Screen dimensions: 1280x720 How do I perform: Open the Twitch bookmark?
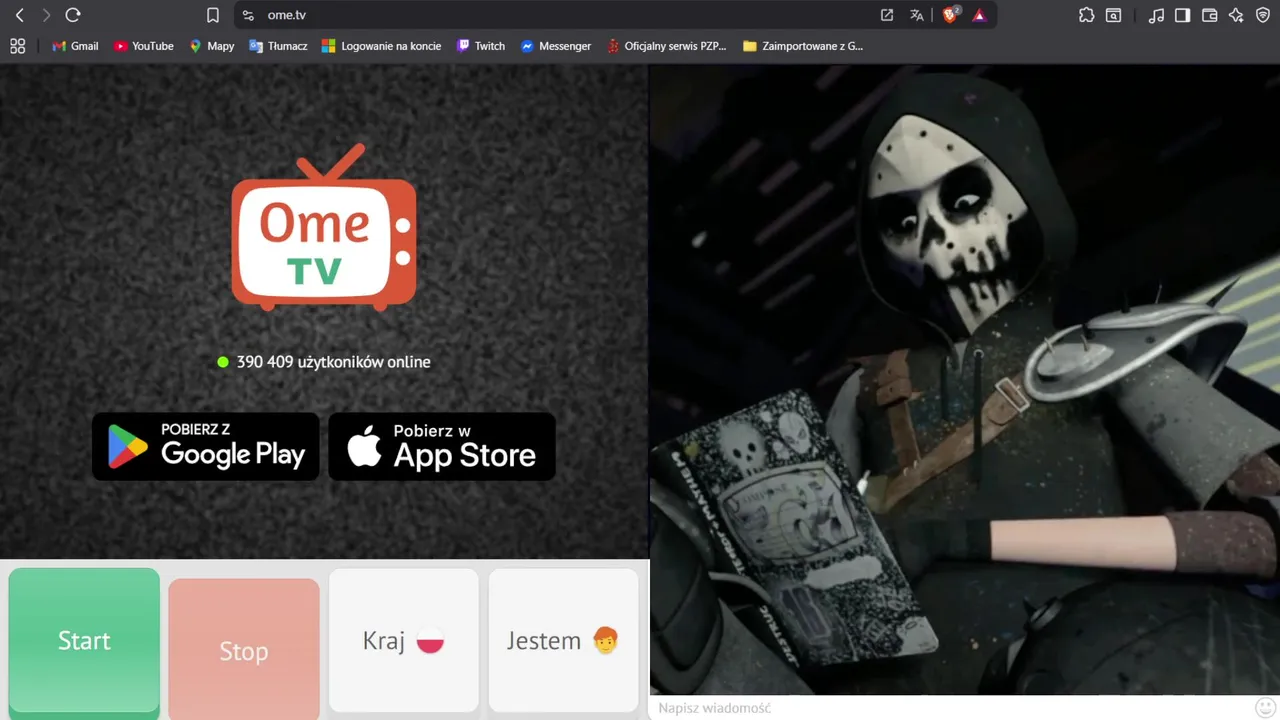(x=481, y=46)
